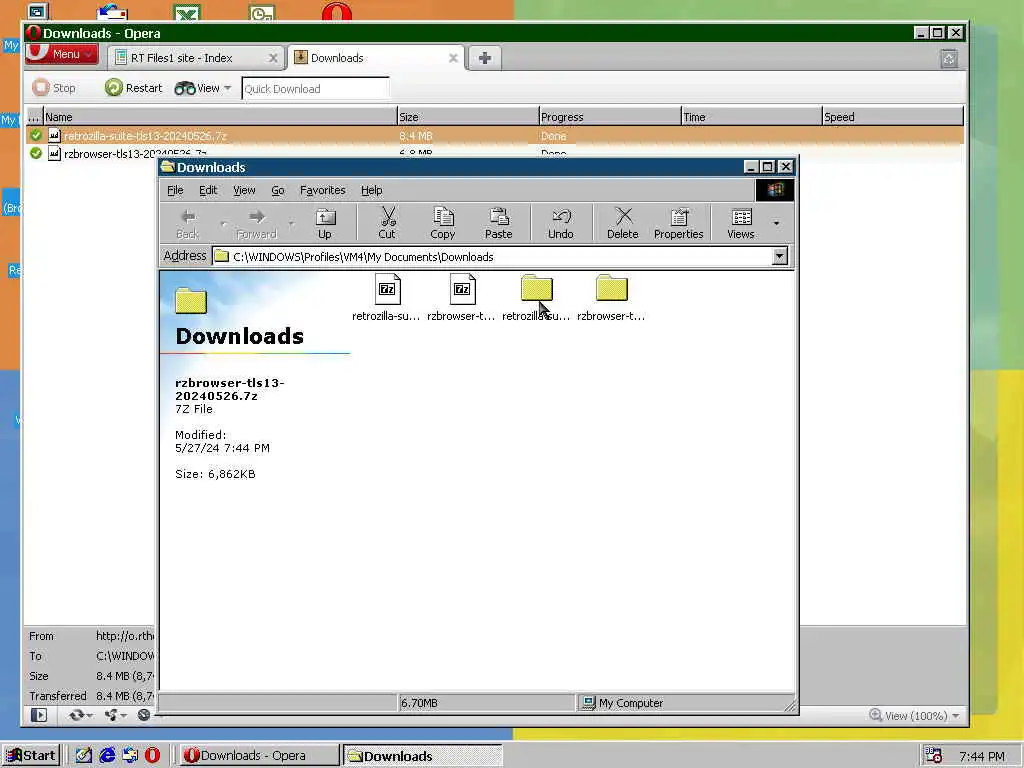Select the retrozilla-su... folder icon
The image size is (1024, 768).
(536, 298)
